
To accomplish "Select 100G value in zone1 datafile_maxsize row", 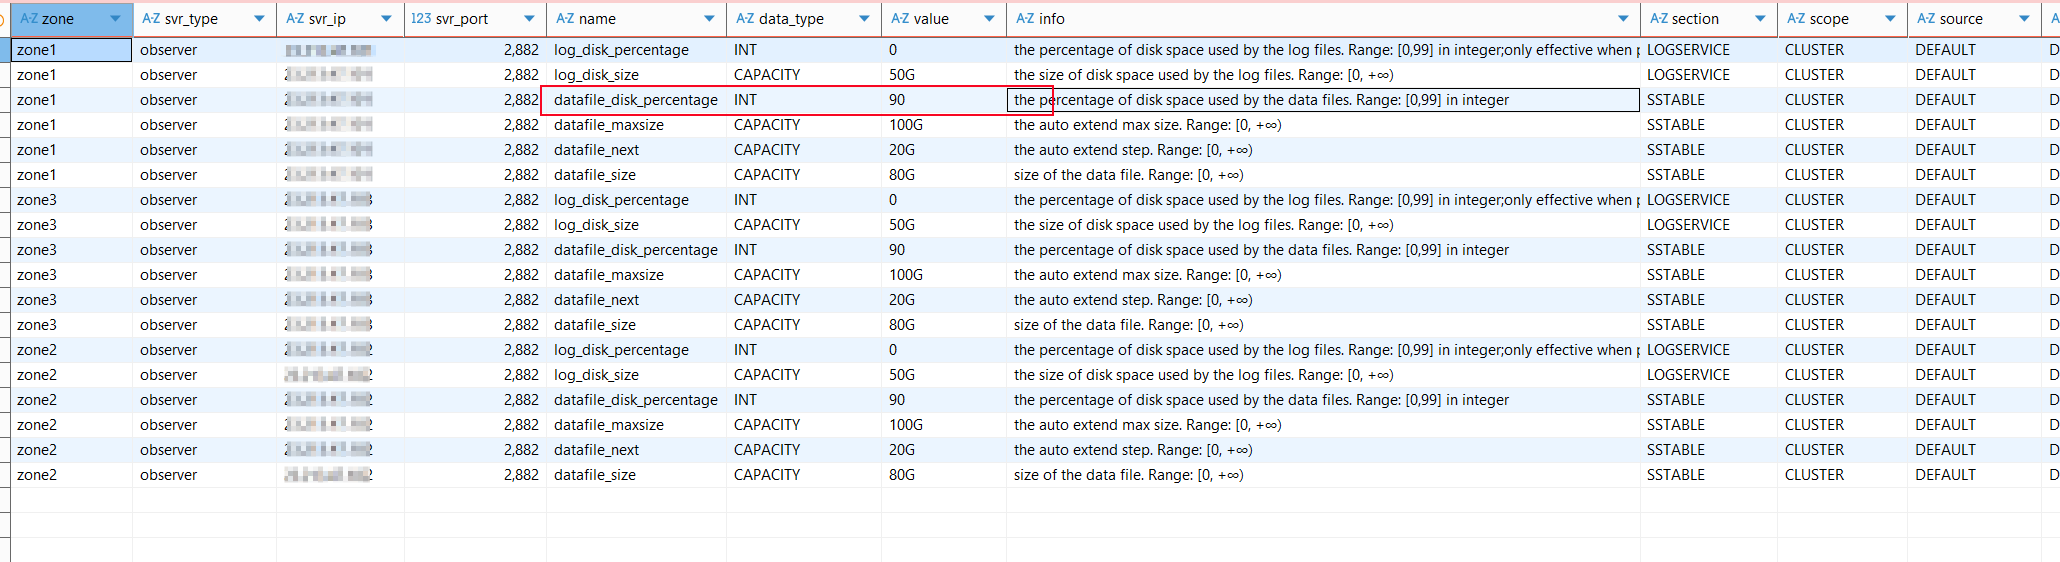I will (x=943, y=125).
